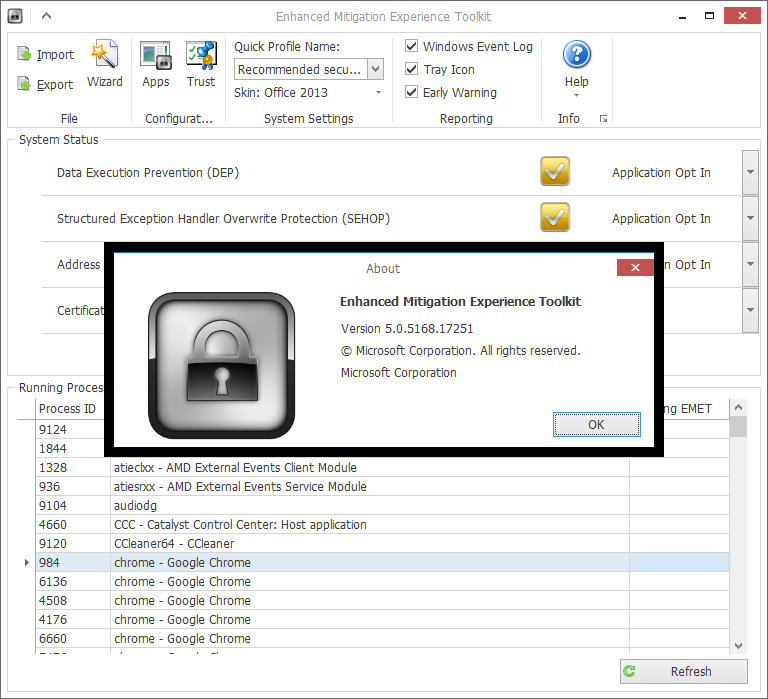The width and height of the screenshot is (768, 699).
Task: Click process ID 9104 cell
Action: coord(73,506)
